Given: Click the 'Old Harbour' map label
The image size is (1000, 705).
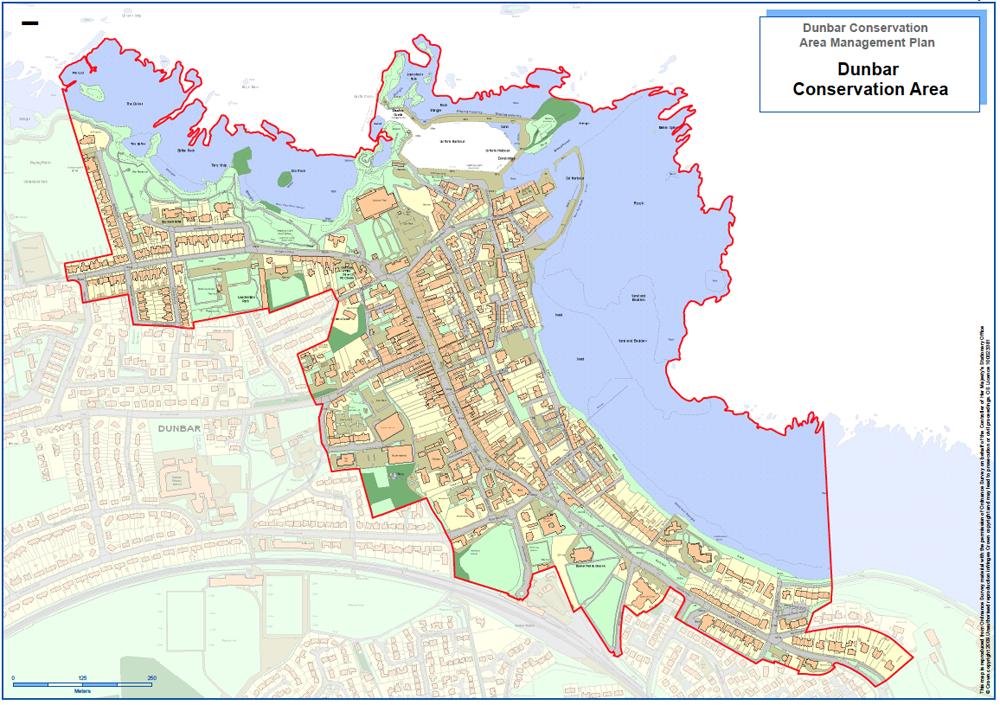Looking at the screenshot, I should coord(575,179).
